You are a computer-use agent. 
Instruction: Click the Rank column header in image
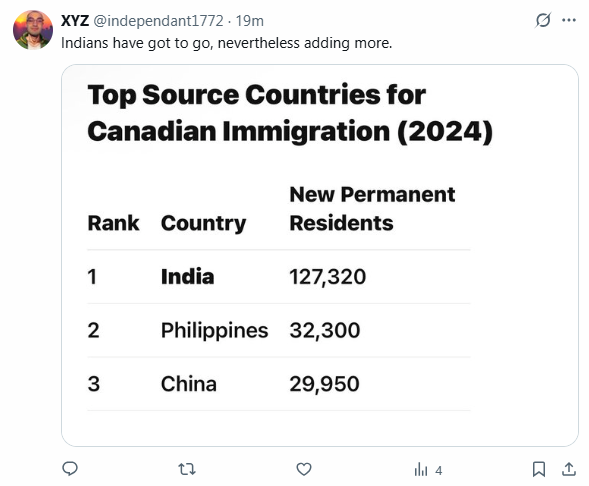click(x=113, y=223)
